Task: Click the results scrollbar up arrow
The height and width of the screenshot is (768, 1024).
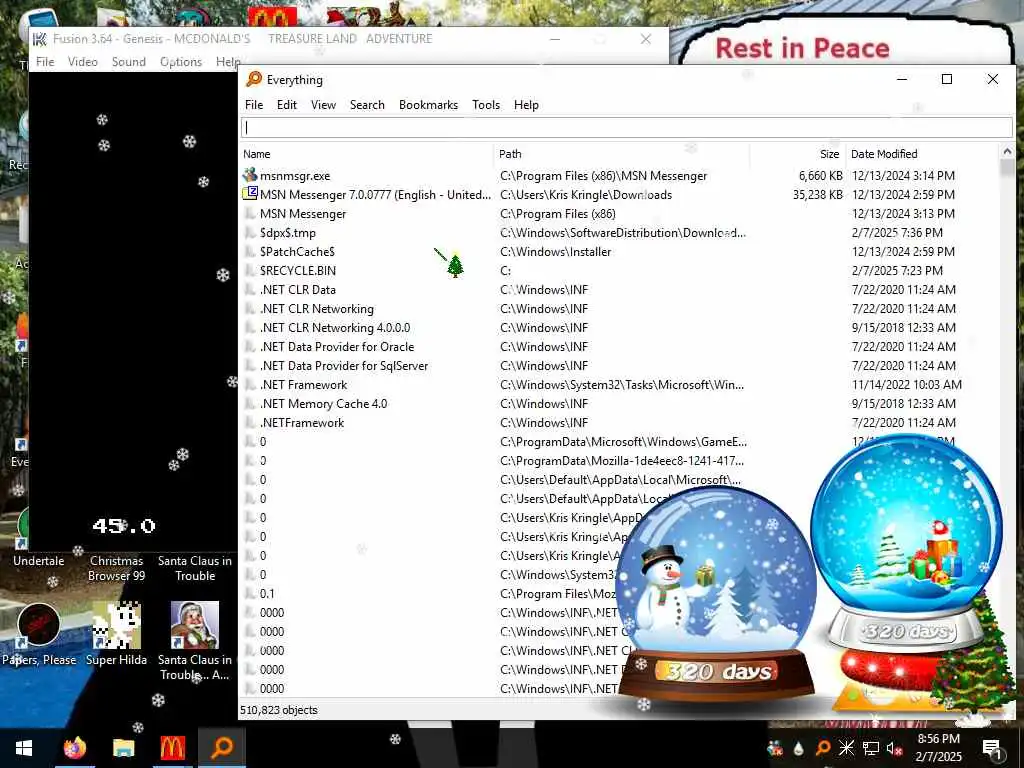Action: tap(1007, 152)
